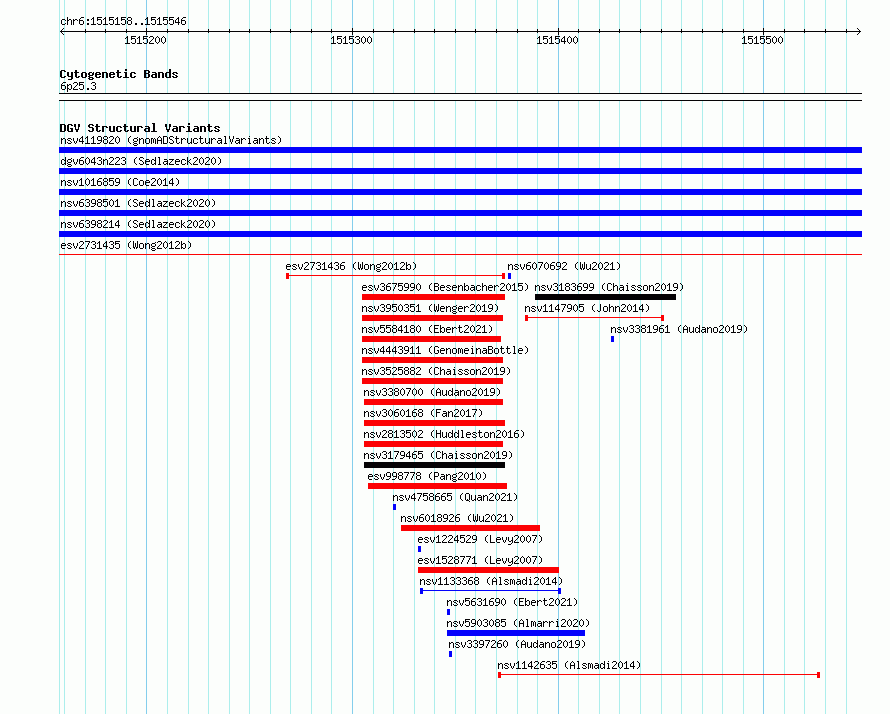Click the 6p25.3 cytogenetic band label
Screen dimensions: 890x714
[78, 86]
